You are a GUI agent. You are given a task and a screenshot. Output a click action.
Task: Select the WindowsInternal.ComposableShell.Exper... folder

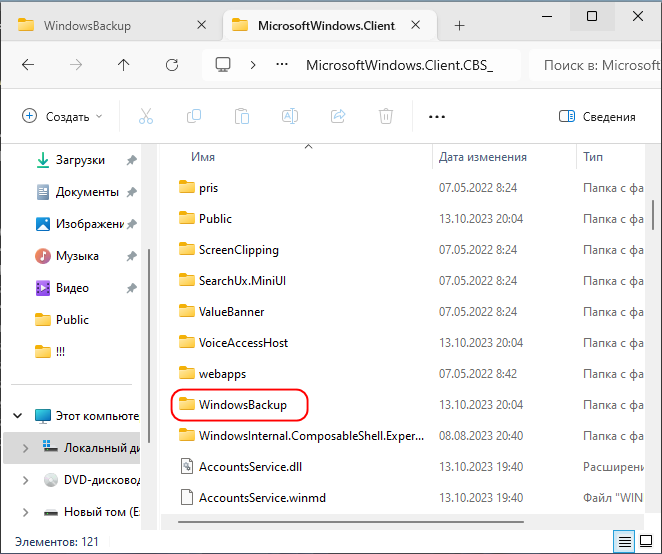(x=301, y=435)
